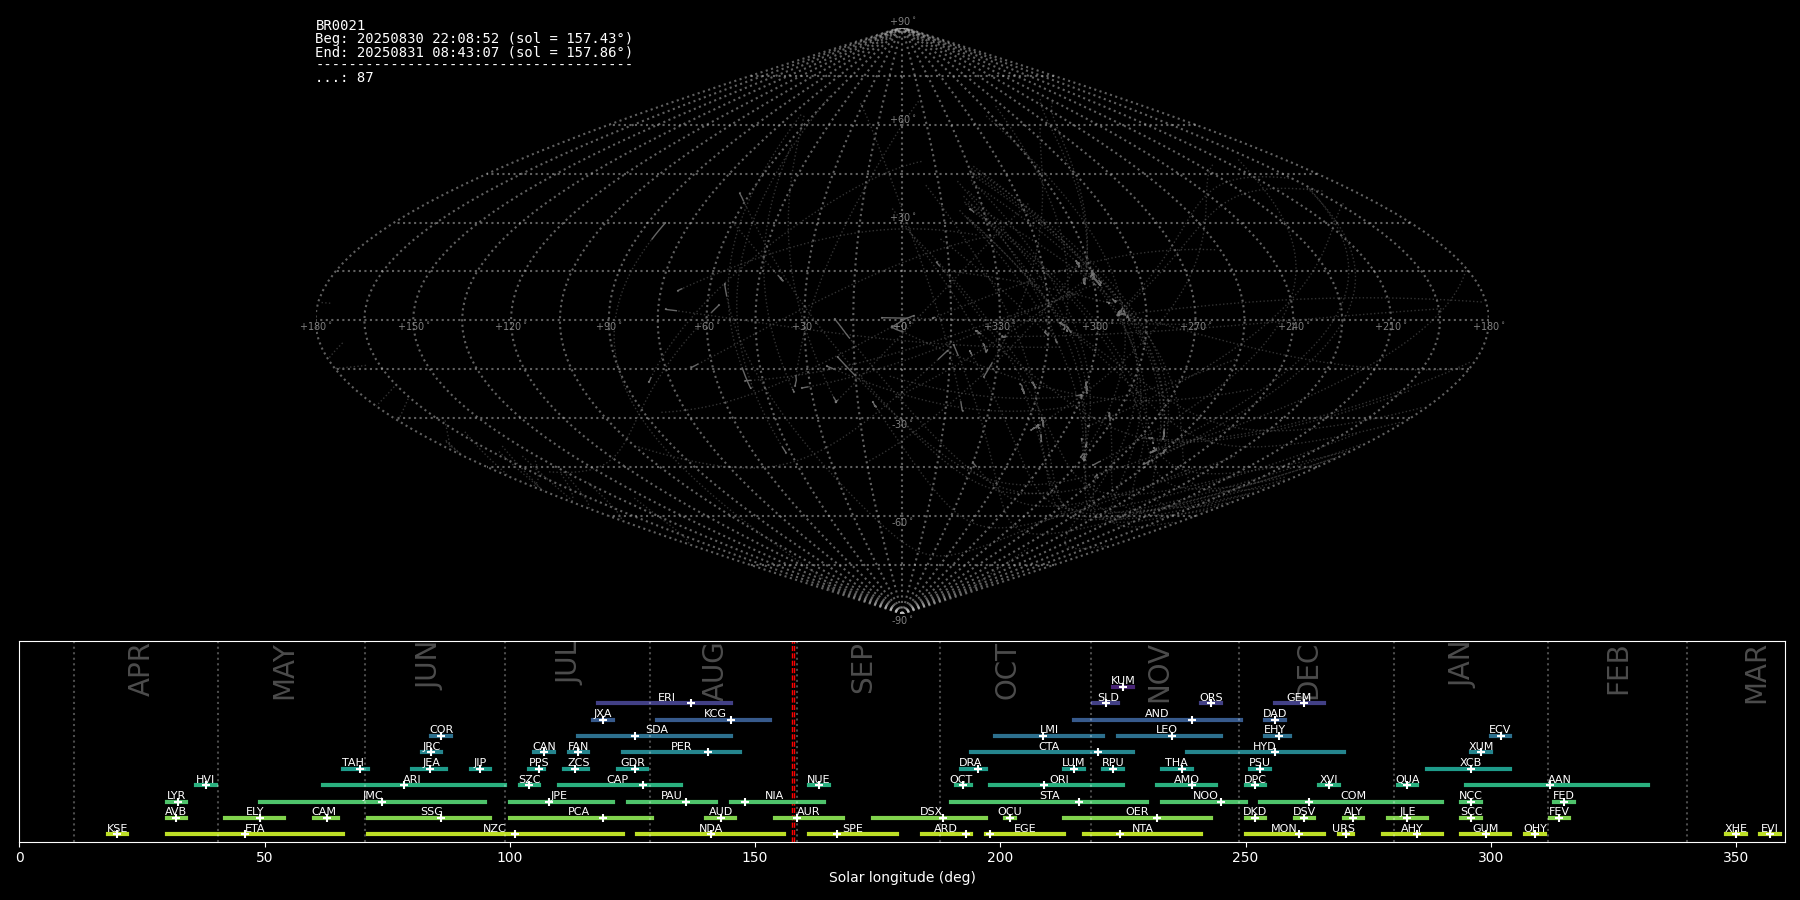
Task: Click the DRA shower label
Action: tap(970, 763)
